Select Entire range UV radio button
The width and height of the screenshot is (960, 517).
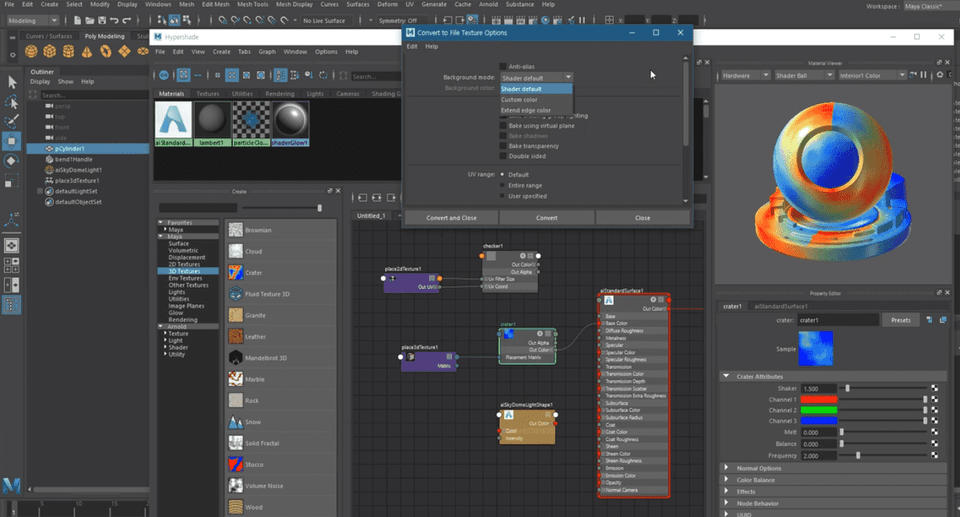pyautogui.click(x=503, y=186)
